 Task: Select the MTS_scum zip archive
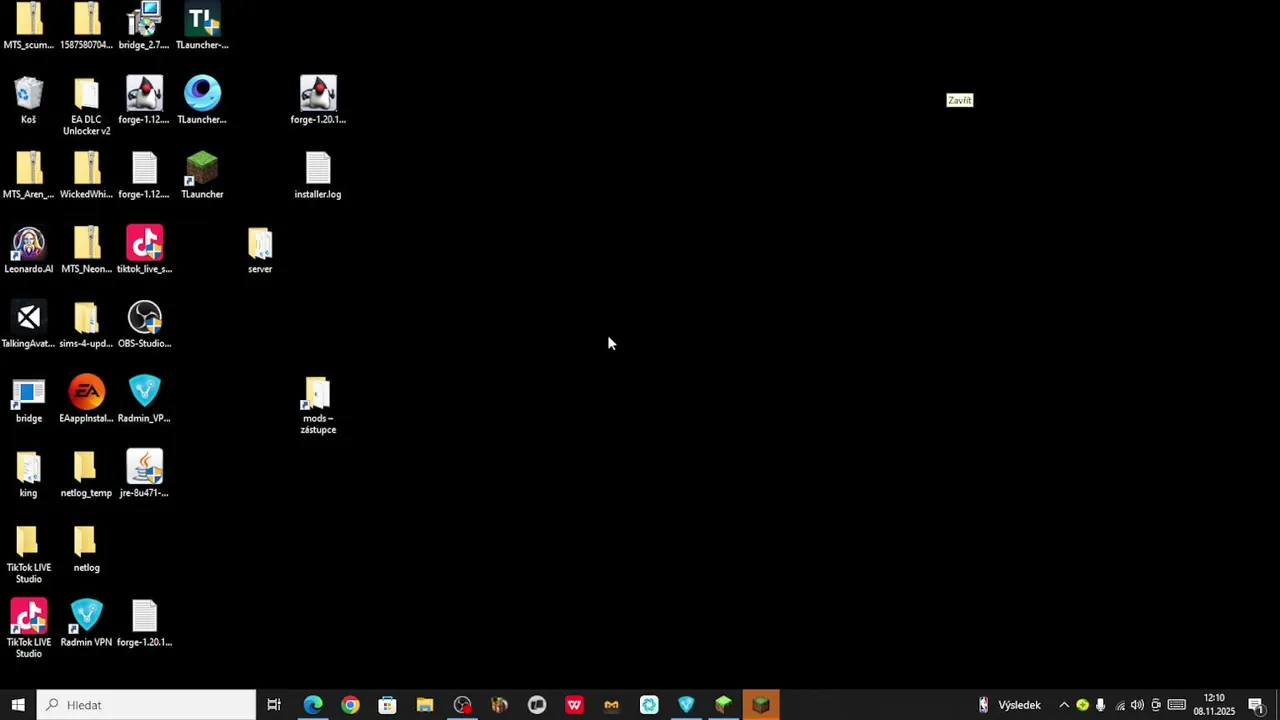coord(28,19)
